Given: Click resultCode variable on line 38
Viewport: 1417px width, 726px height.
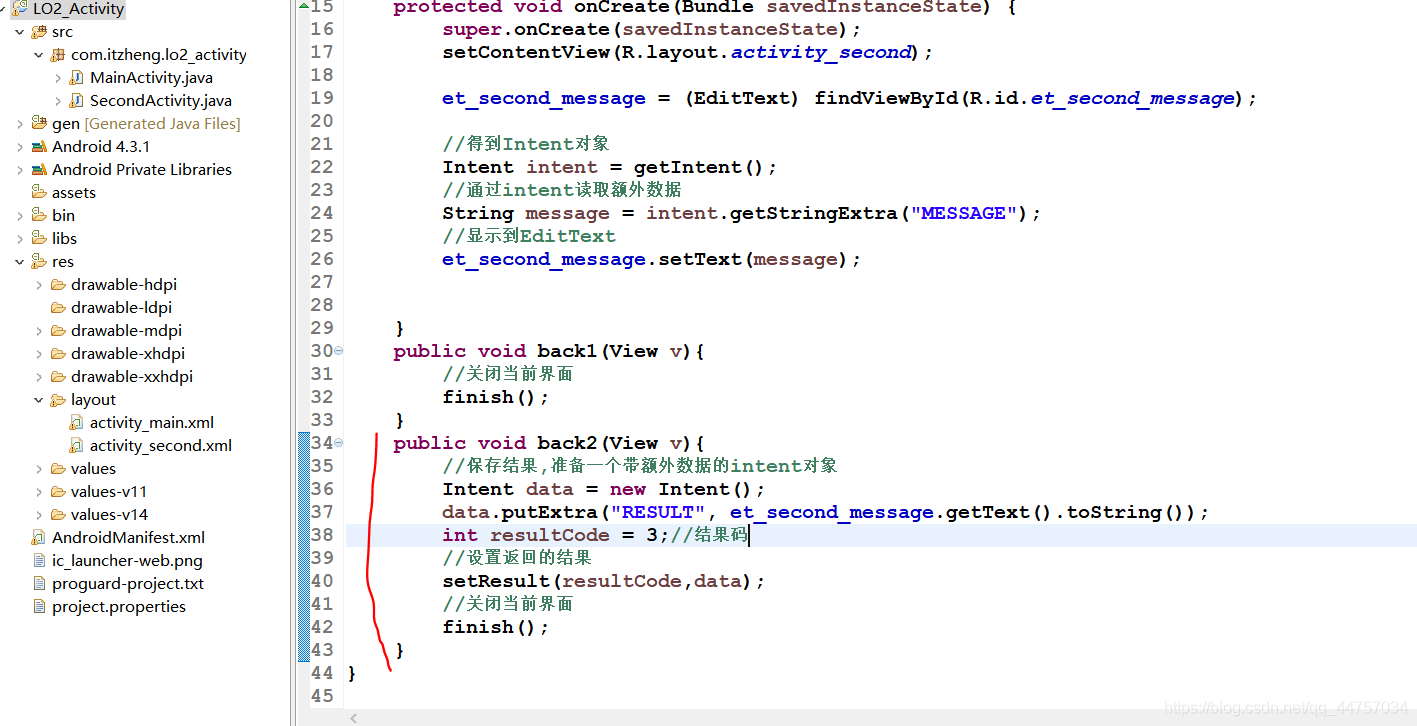Looking at the screenshot, I should click(550, 535).
